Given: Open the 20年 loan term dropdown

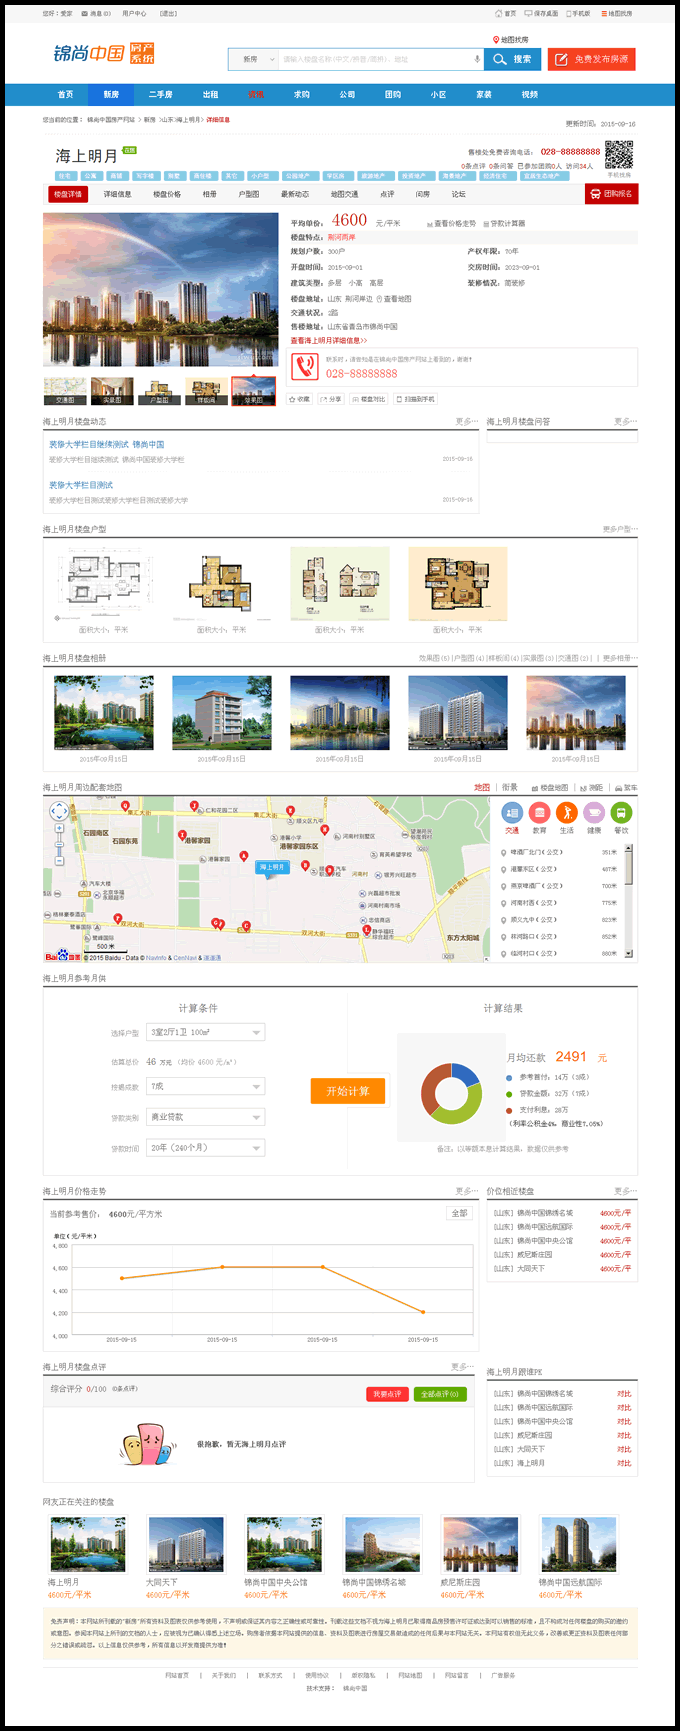Looking at the screenshot, I should click(206, 1147).
